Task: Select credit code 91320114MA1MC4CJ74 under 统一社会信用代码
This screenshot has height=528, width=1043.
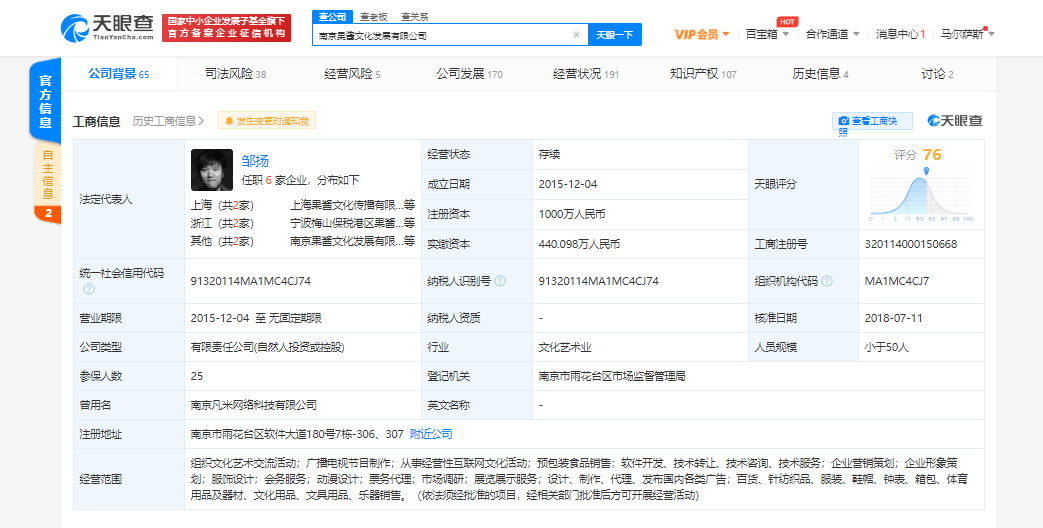Action: [250, 281]
